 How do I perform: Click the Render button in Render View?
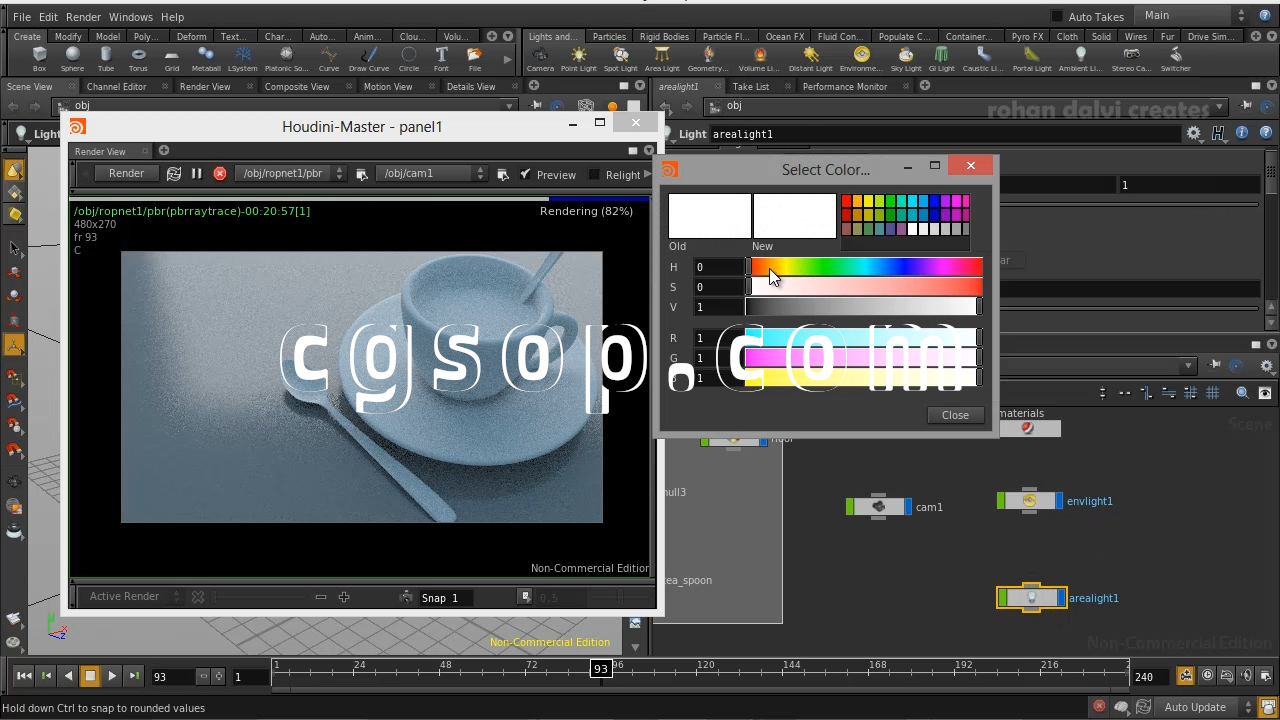pyautogui.click(x=126, y=174)
